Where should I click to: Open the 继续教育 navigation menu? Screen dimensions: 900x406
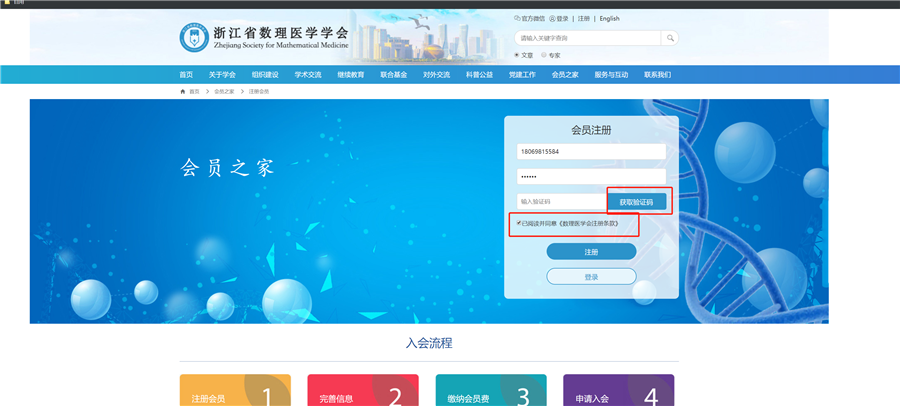click(351, 75)
